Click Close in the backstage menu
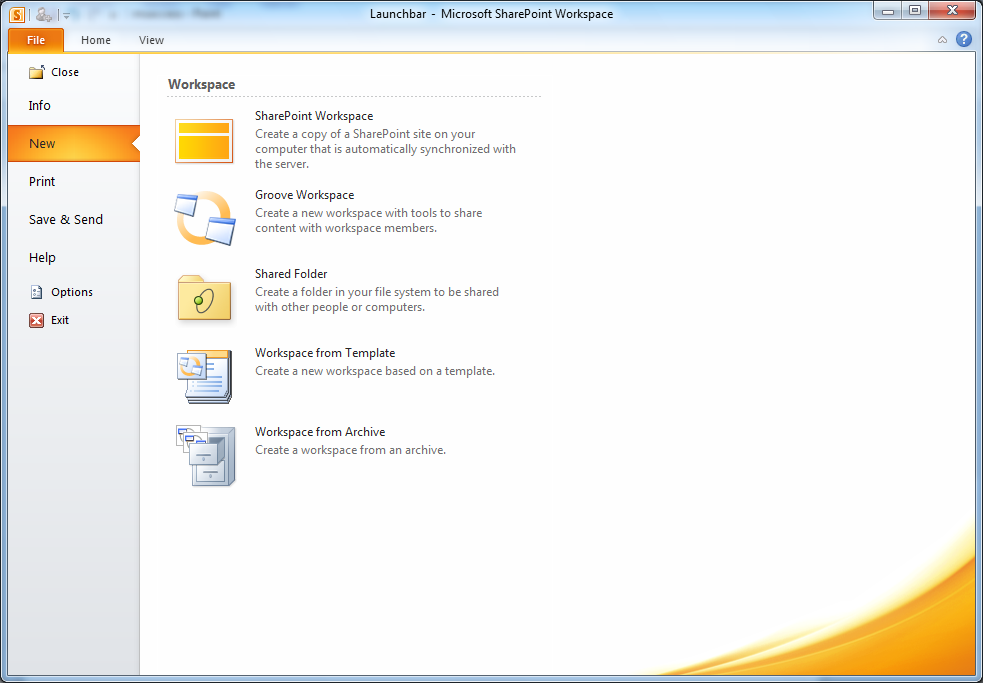Image resolution: width=983 pixels, height=683 pixels. pyautogui.click(x=64, y=72)
